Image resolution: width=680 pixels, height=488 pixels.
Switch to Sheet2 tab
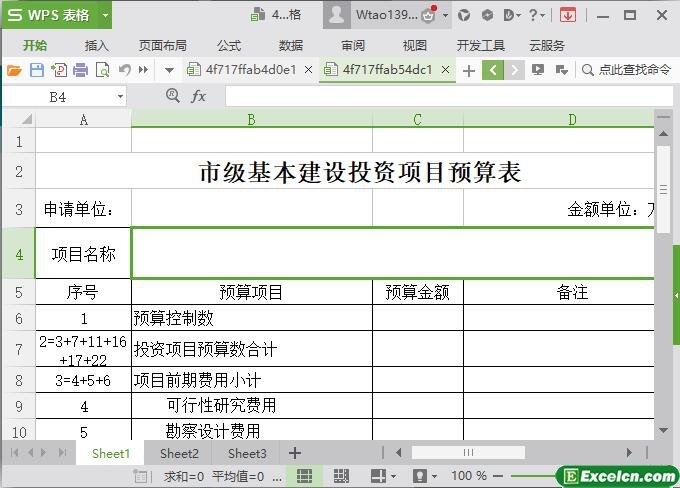180,453
